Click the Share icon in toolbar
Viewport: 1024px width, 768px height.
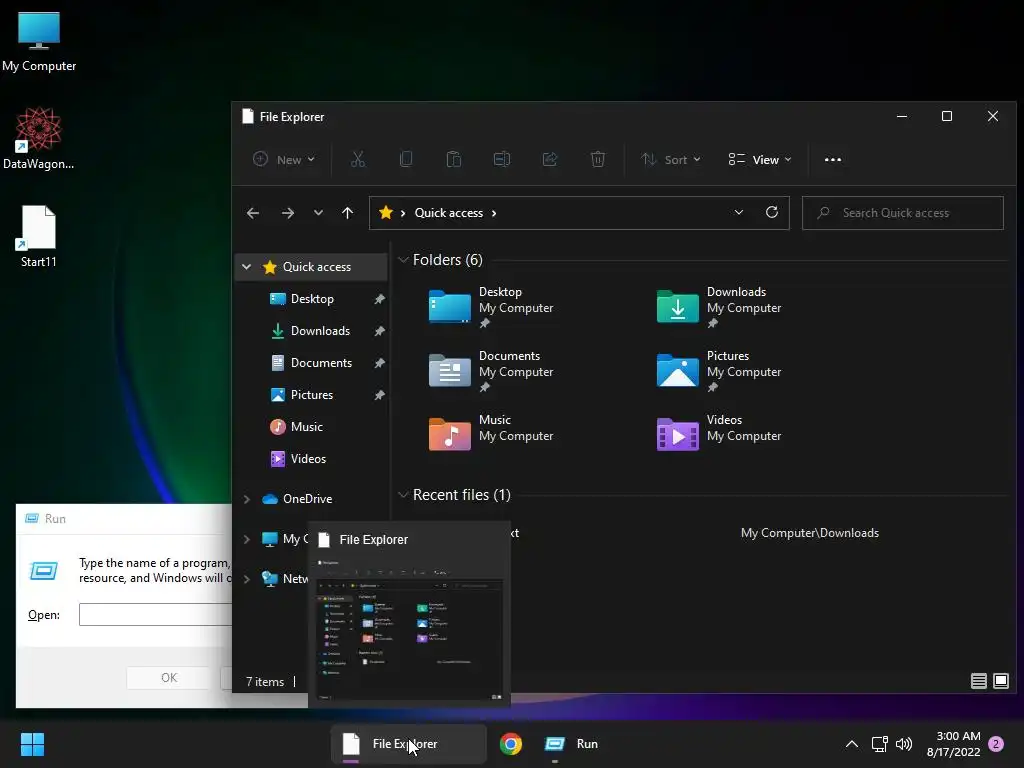pyautogui.click(x=550, y=159)
